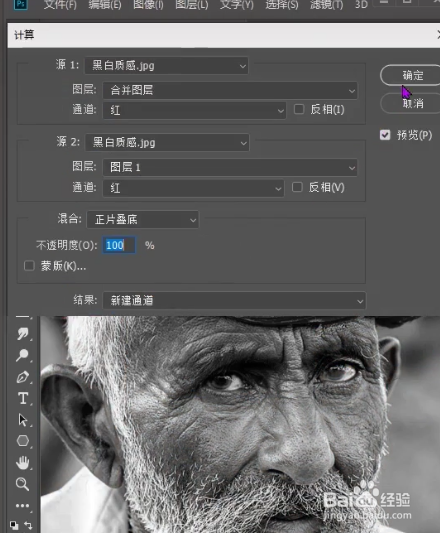
Task: Click the portrait image canvas
Action: [x=240, y=424]
